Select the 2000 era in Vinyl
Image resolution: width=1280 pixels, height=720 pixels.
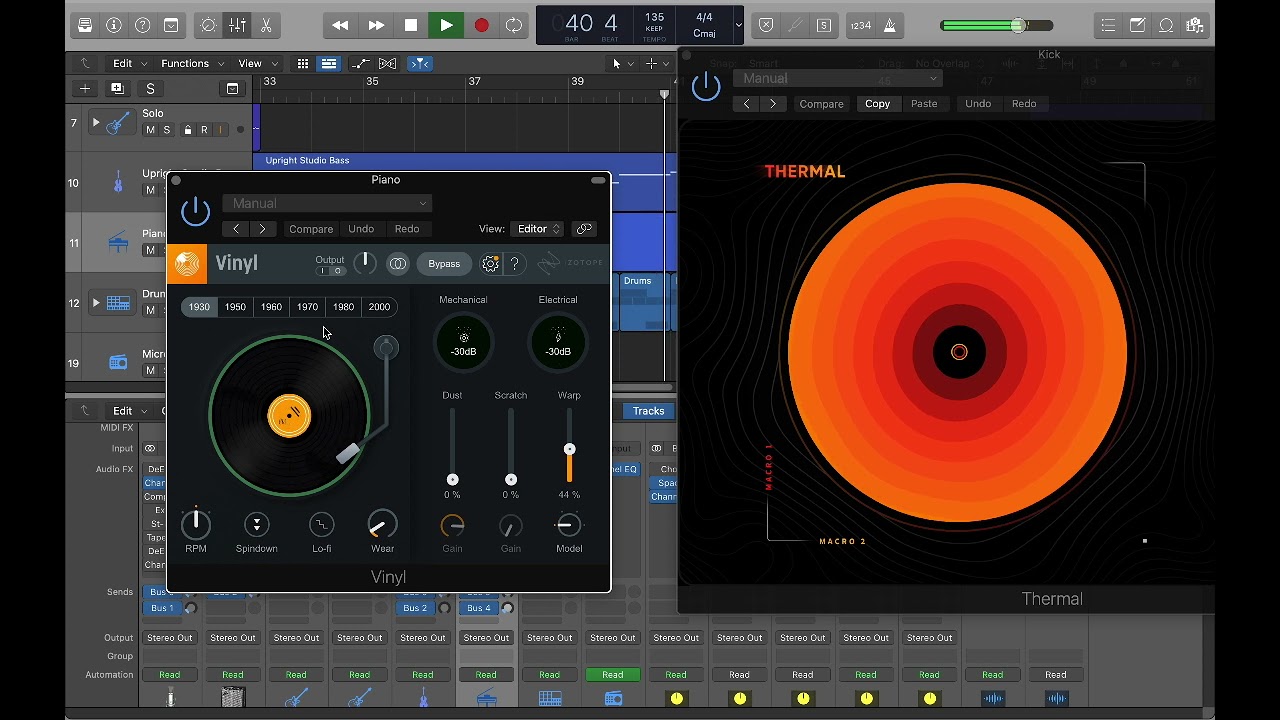379,307
